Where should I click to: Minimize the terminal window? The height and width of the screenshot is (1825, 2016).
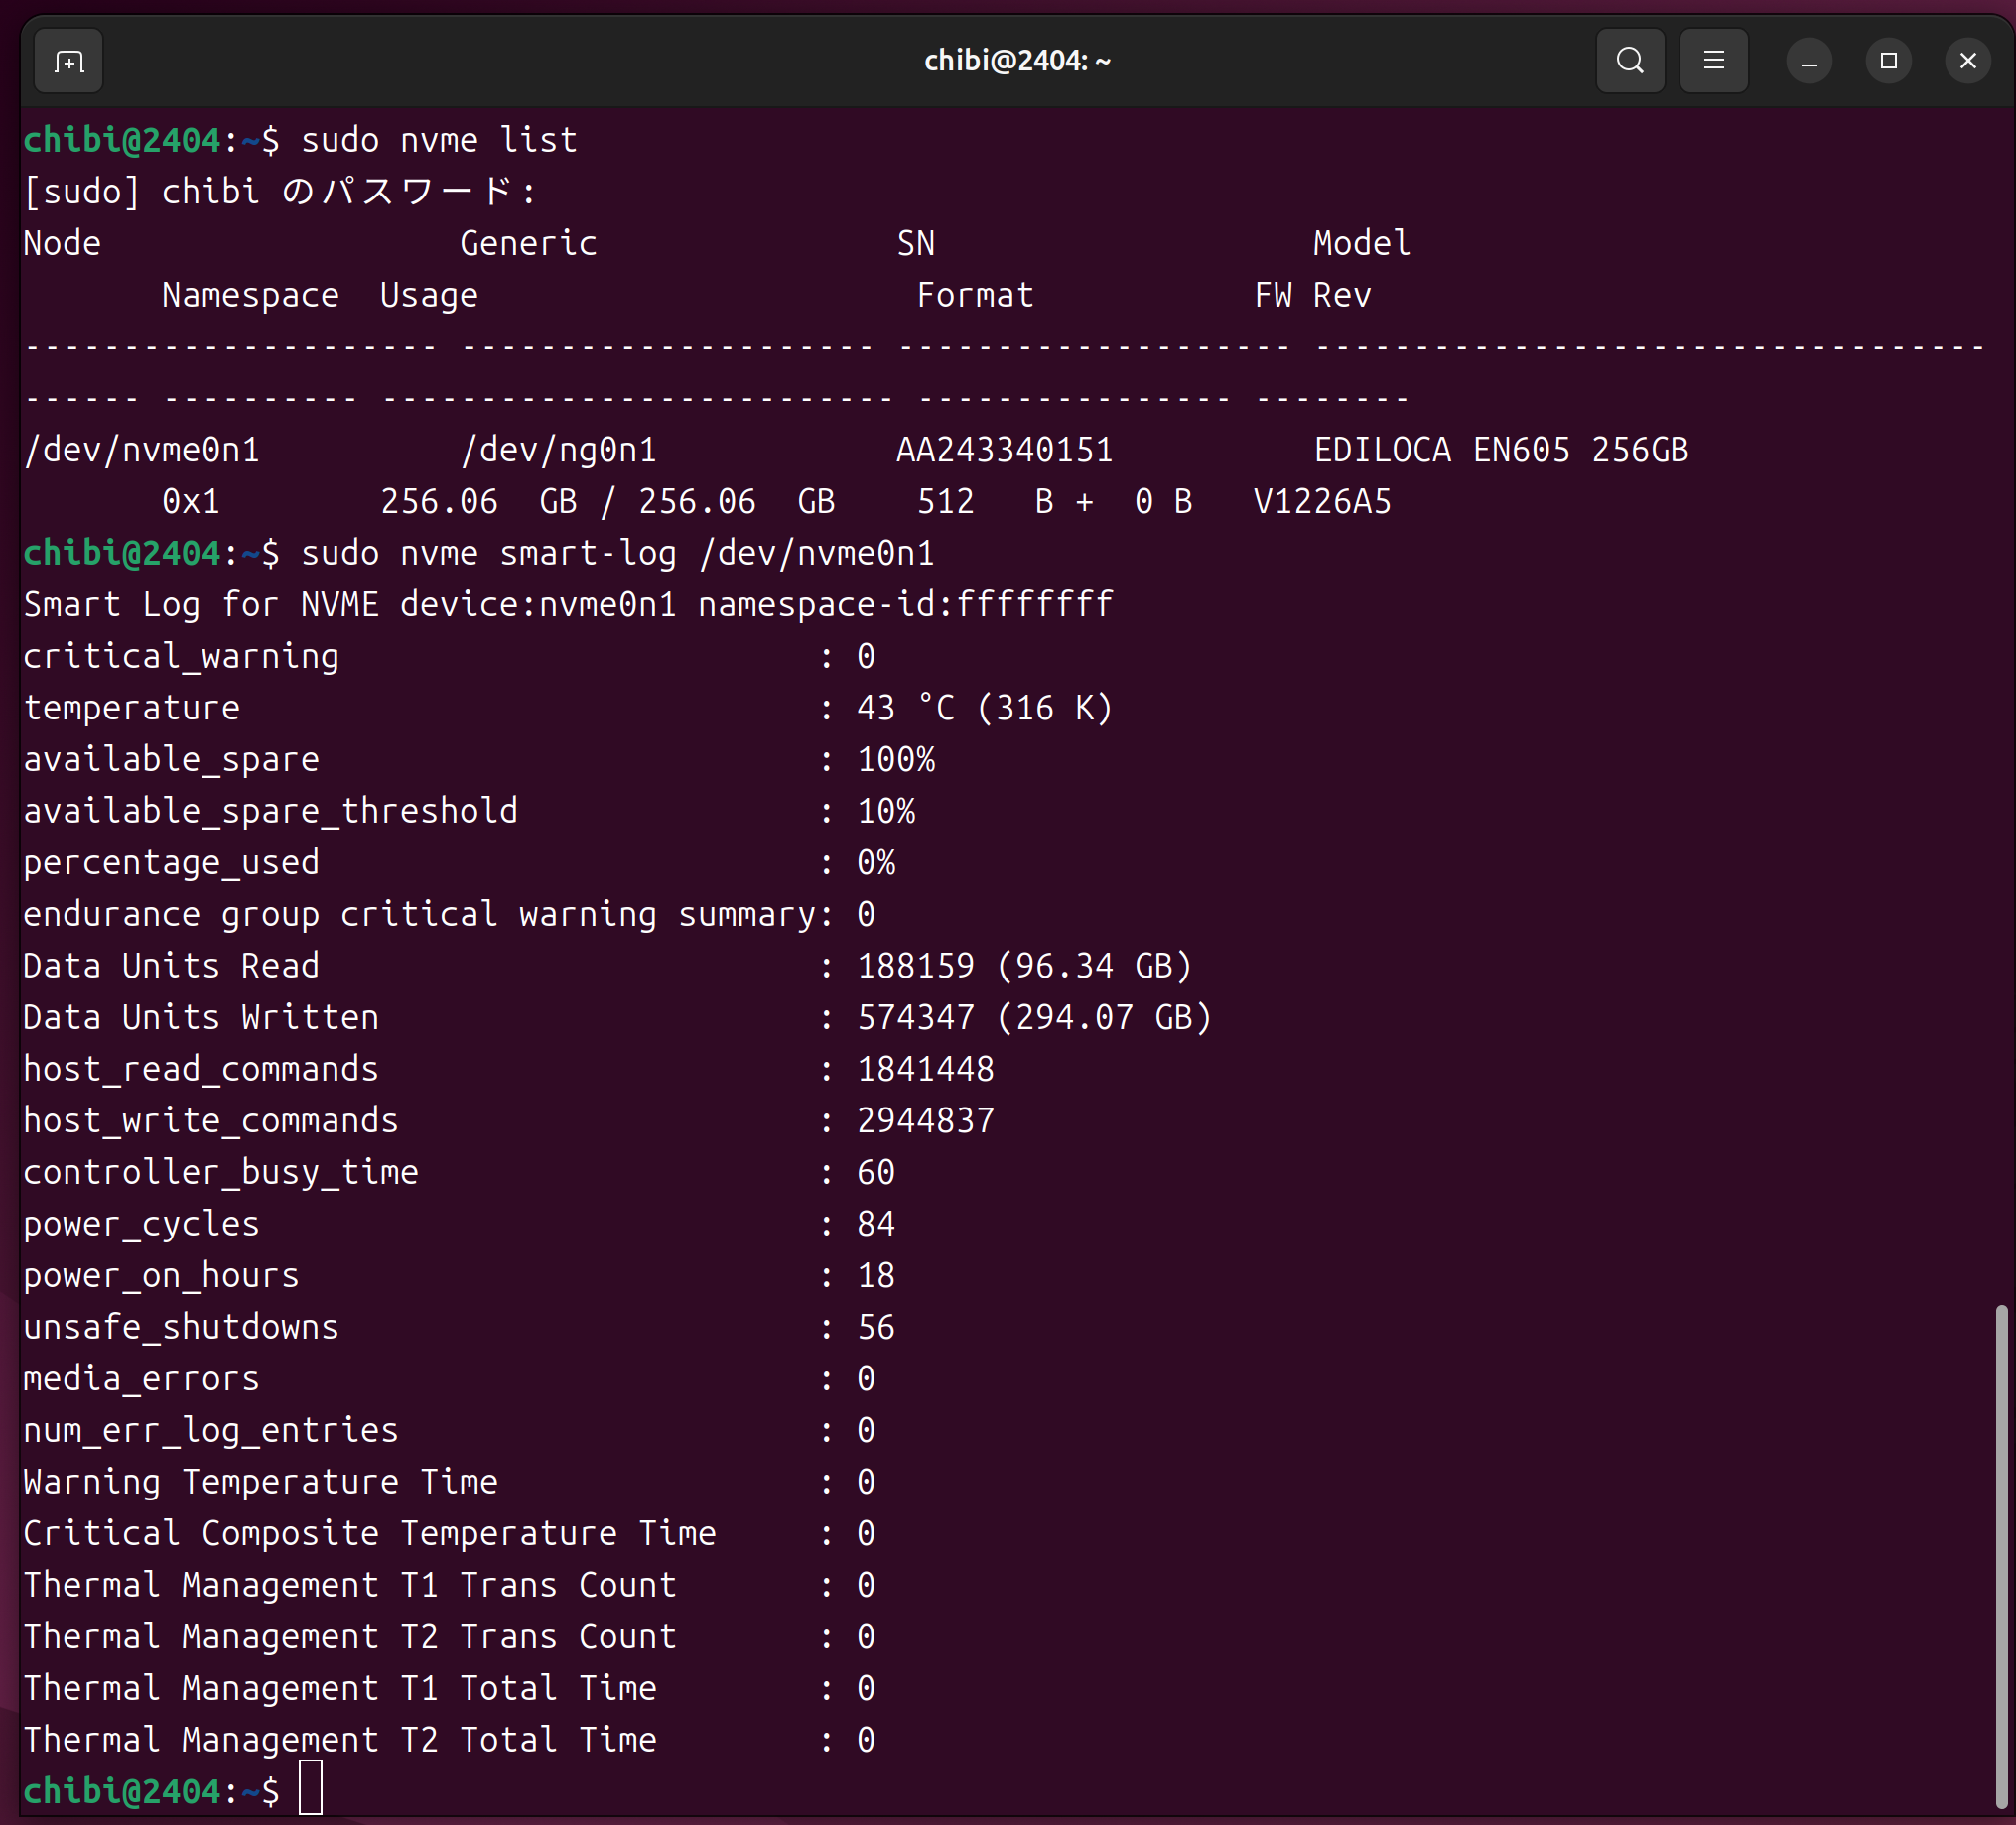click(x=1808, y=62)
